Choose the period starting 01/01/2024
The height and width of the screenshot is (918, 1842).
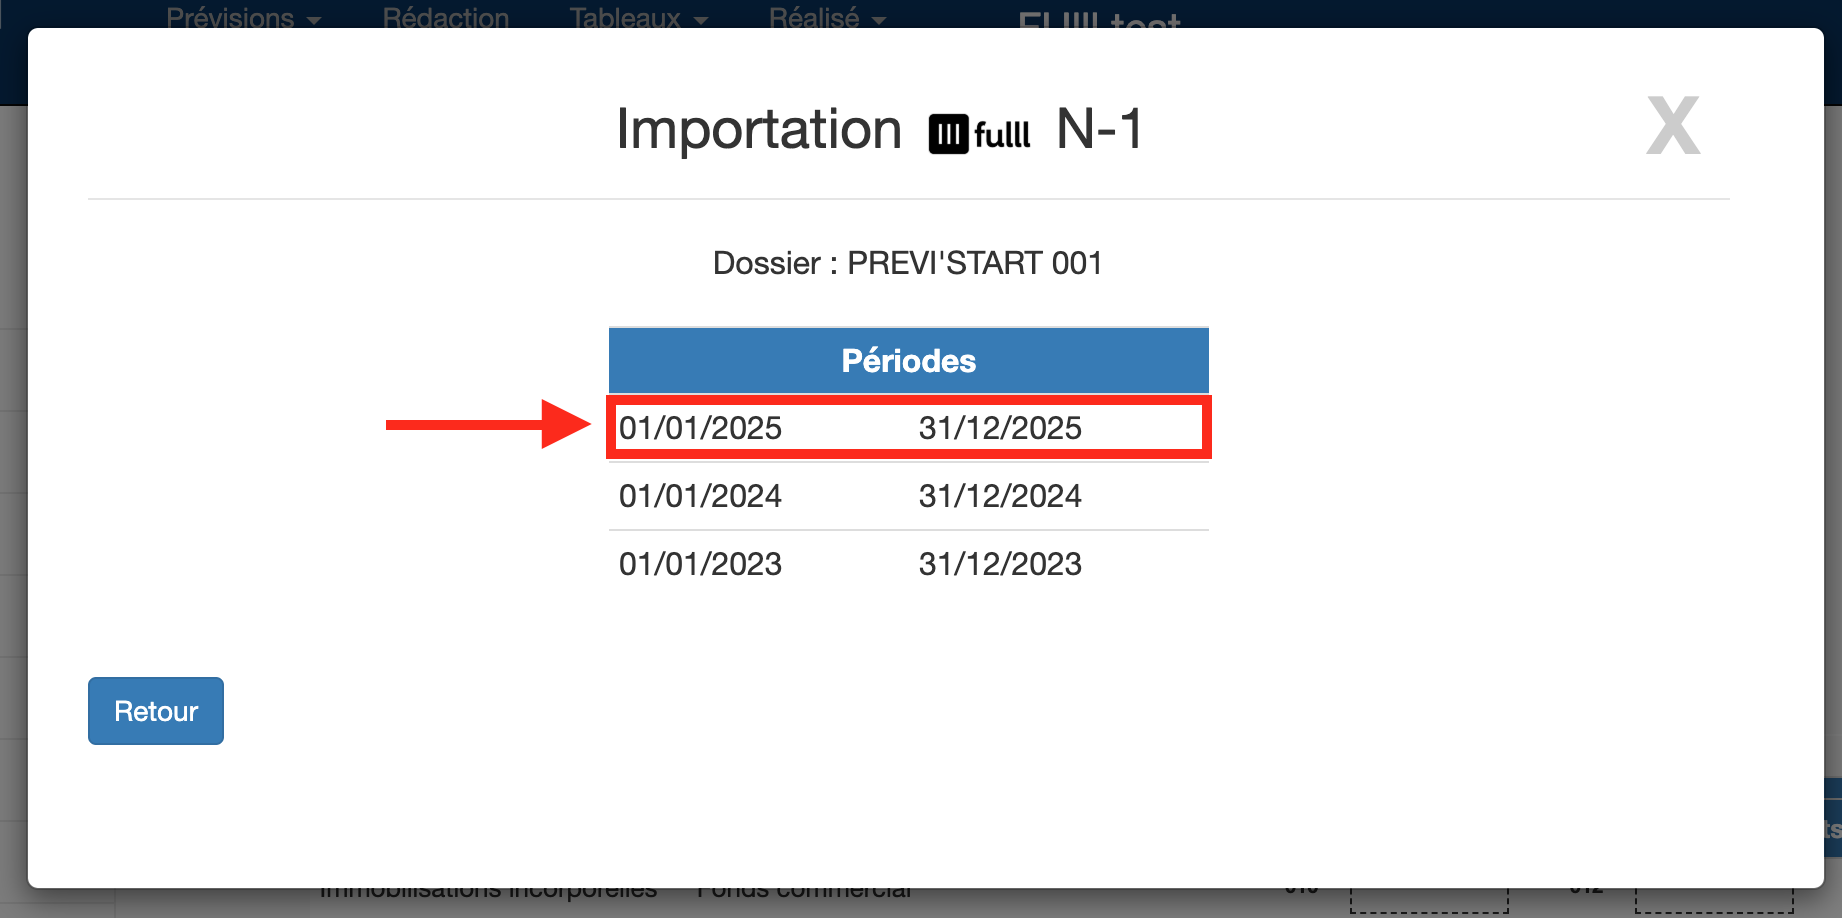700,496
